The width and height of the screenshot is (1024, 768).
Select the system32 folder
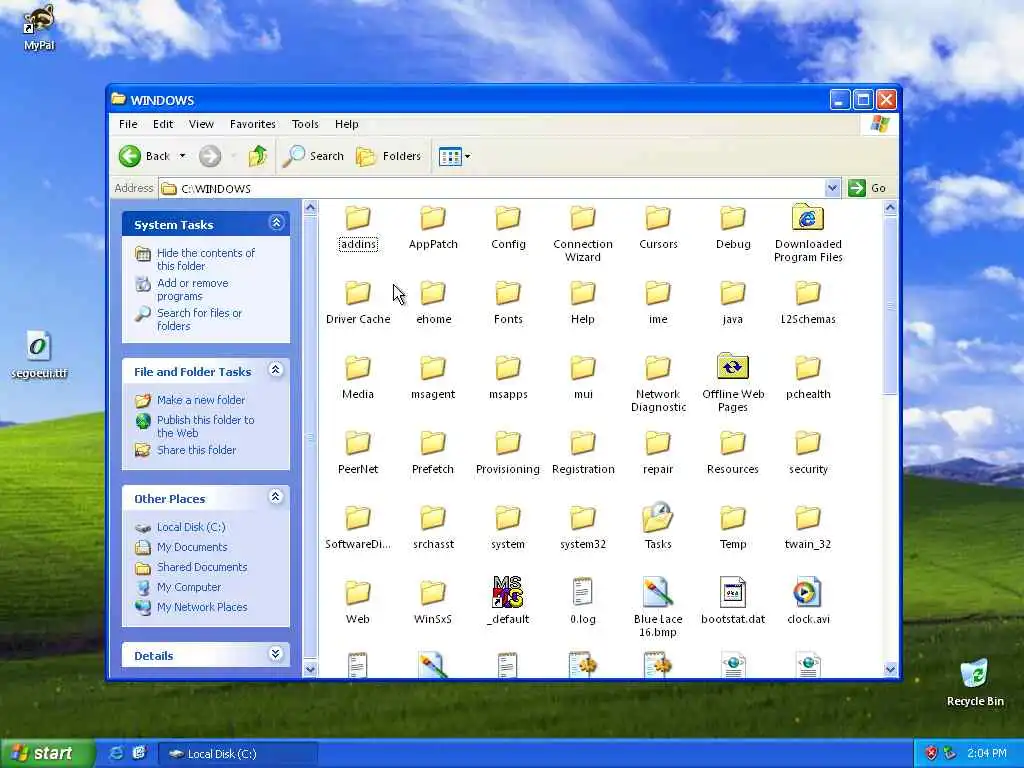[x=583, y=528]
